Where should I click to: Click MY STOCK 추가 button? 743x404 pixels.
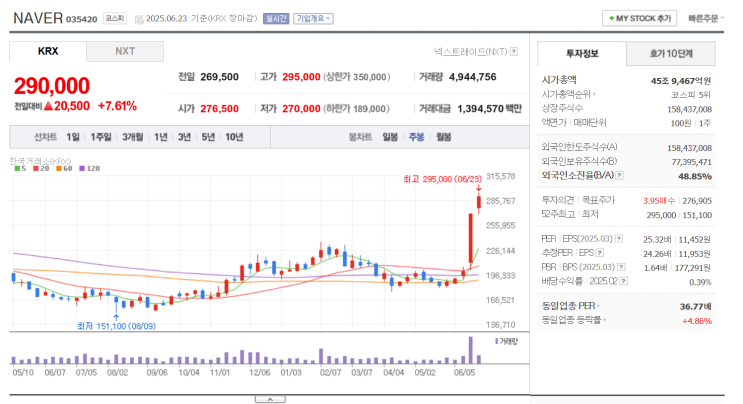[639, 18]
